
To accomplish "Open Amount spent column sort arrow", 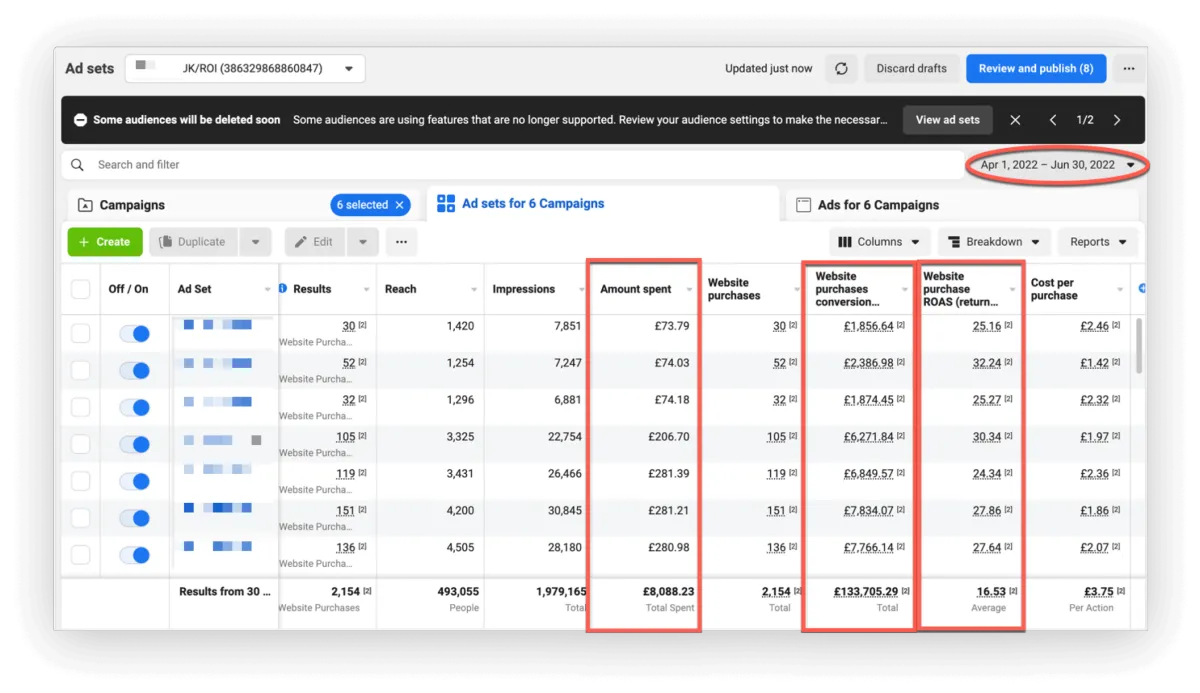I will tap(689, 290).
